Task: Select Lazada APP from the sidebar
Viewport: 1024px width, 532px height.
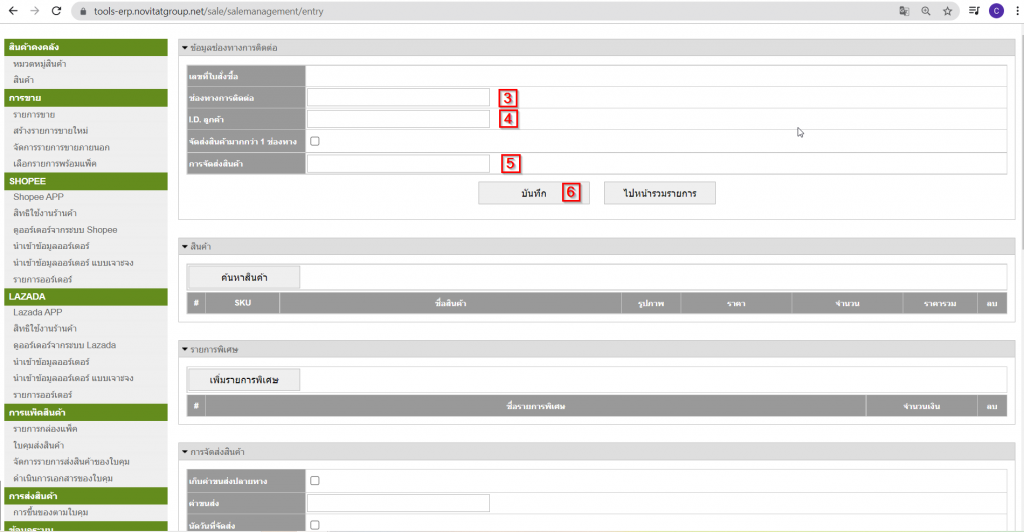Action: click(38, 312)
